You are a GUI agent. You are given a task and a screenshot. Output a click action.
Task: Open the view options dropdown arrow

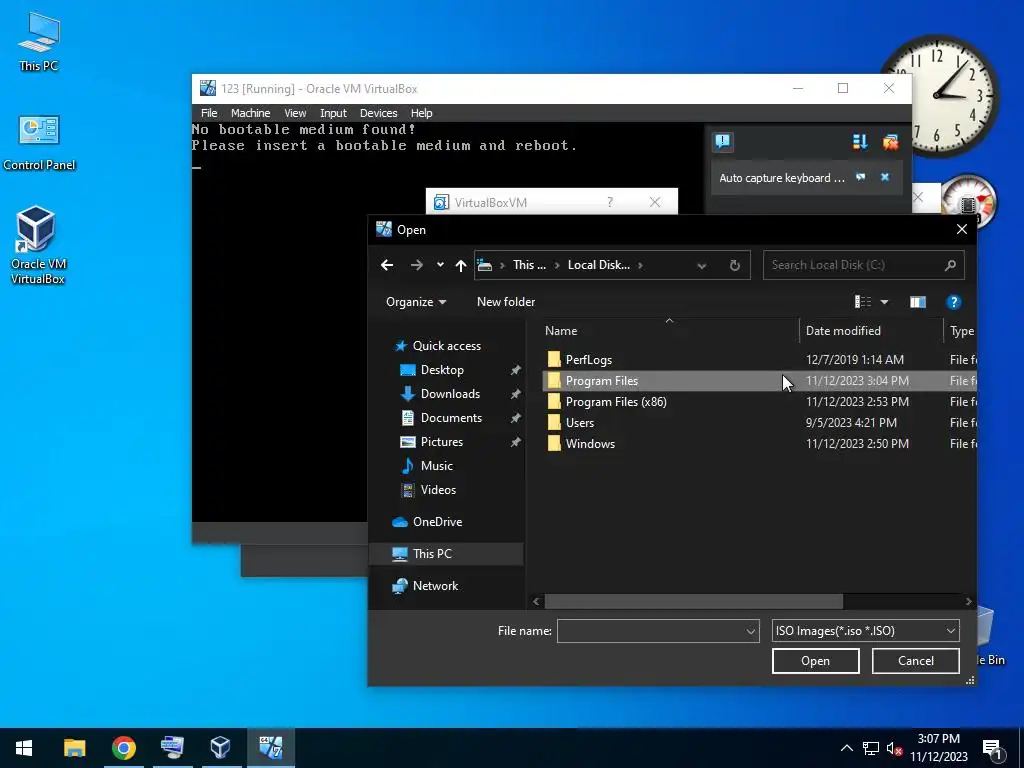tap(884, 302)
